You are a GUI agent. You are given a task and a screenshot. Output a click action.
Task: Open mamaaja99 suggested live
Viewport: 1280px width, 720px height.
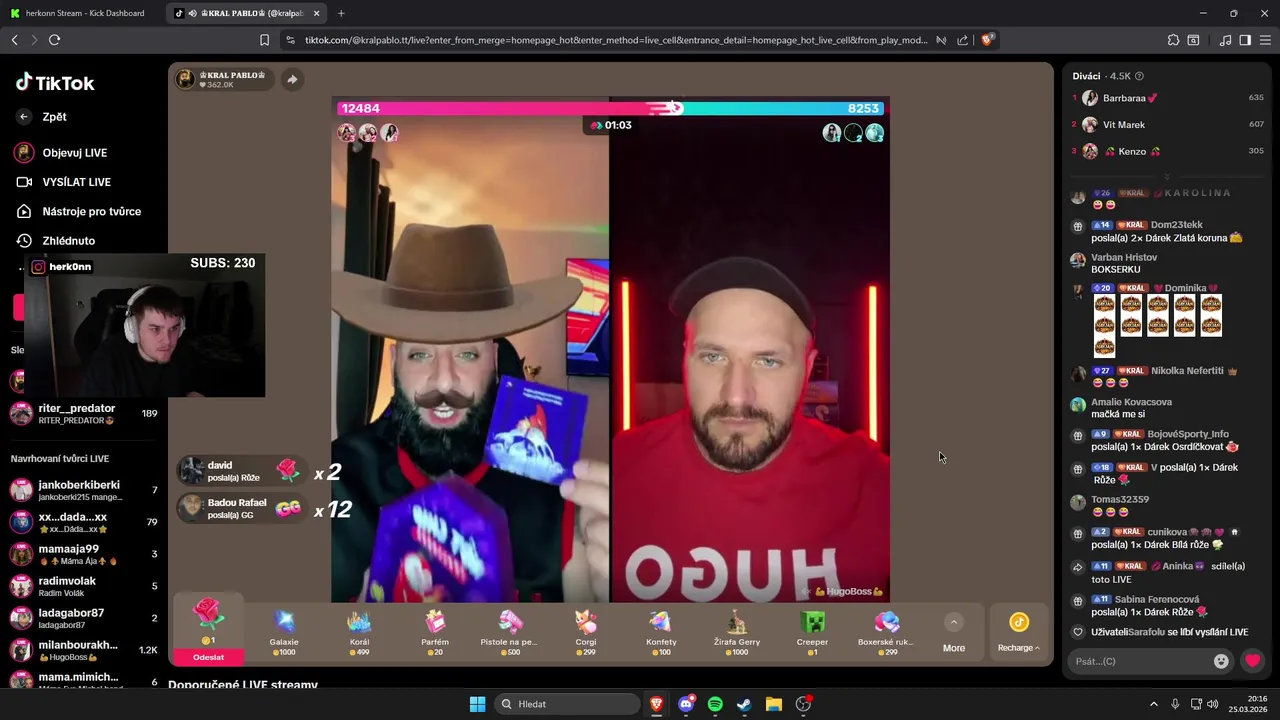[84, 554]
